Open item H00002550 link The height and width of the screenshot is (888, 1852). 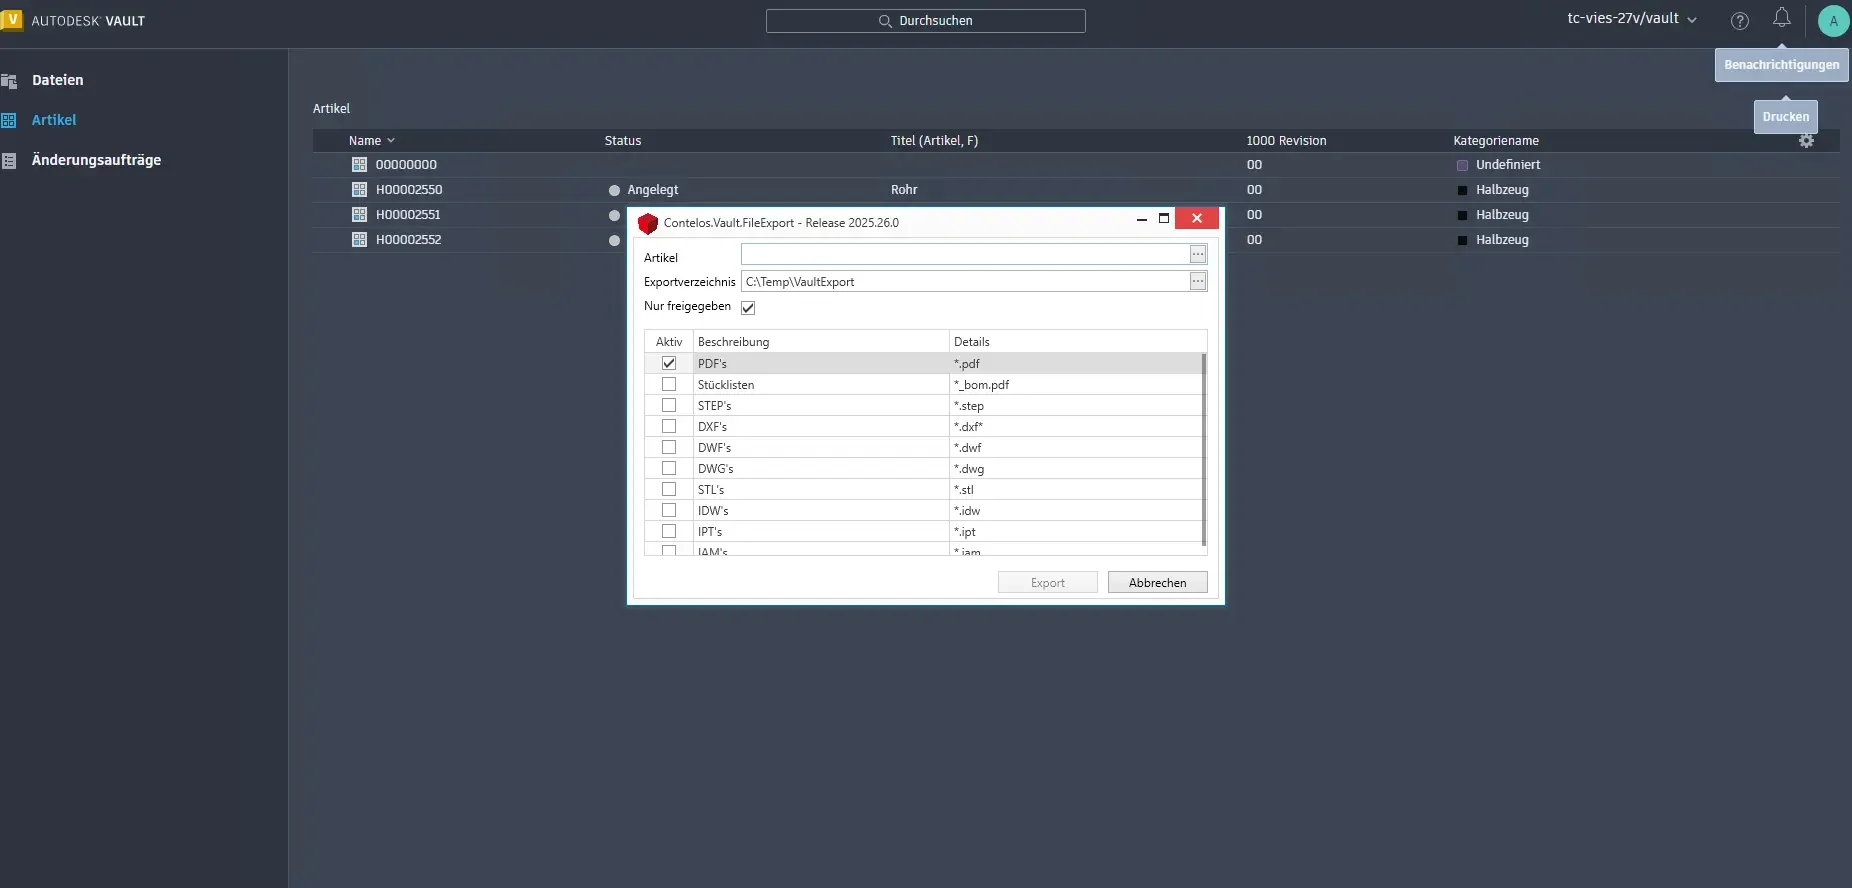(x=409, y=190)
